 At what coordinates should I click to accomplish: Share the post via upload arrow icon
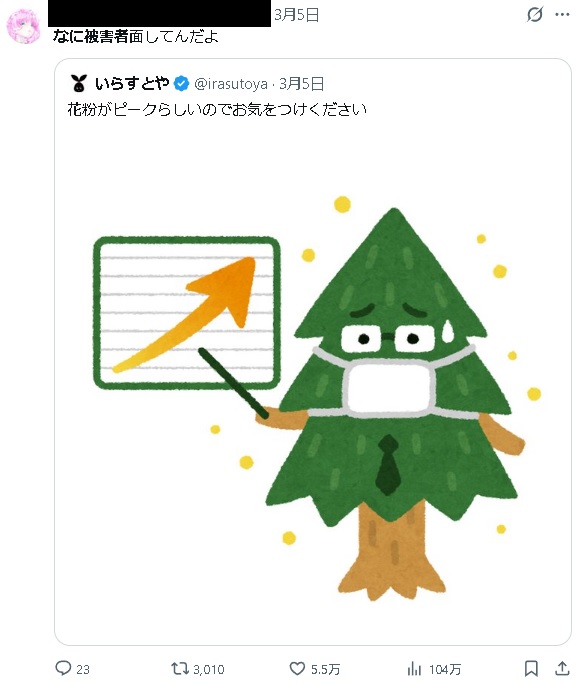[562, 668]
